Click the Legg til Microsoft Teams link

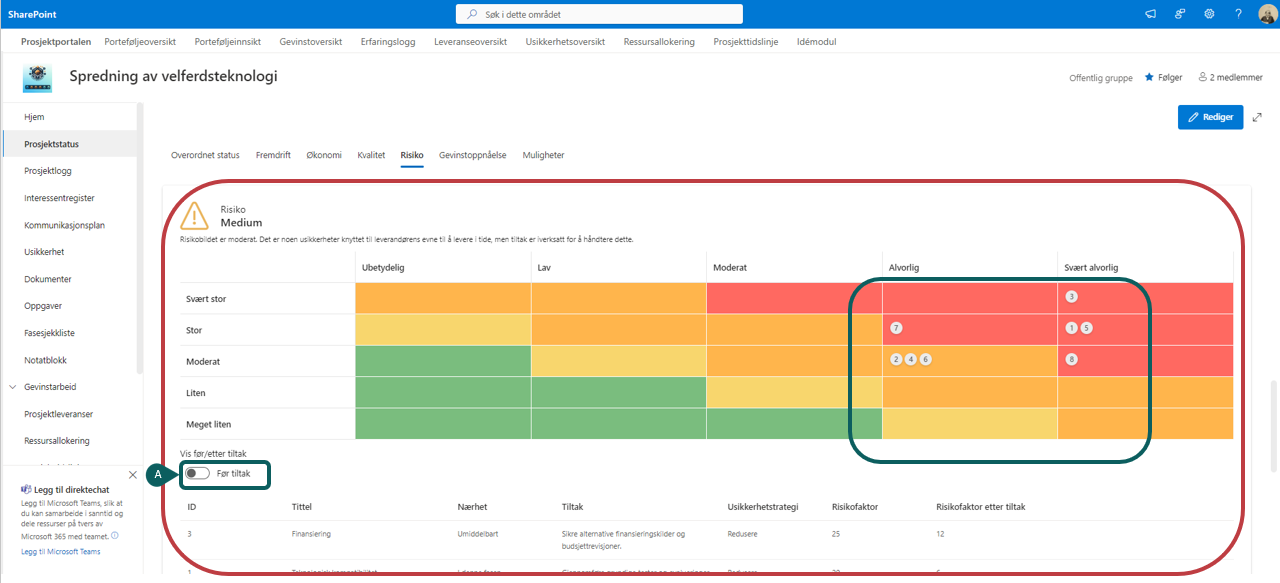(61, 552)
